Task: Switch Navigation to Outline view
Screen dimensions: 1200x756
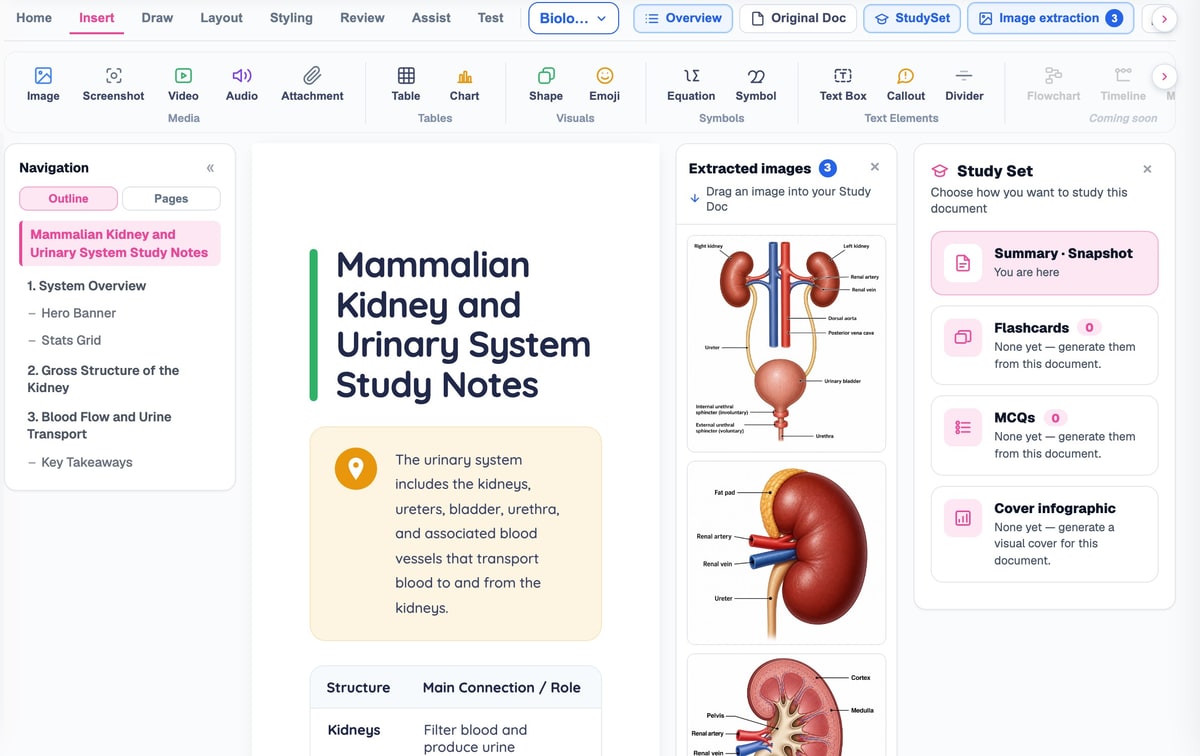Action: [68, 199]
